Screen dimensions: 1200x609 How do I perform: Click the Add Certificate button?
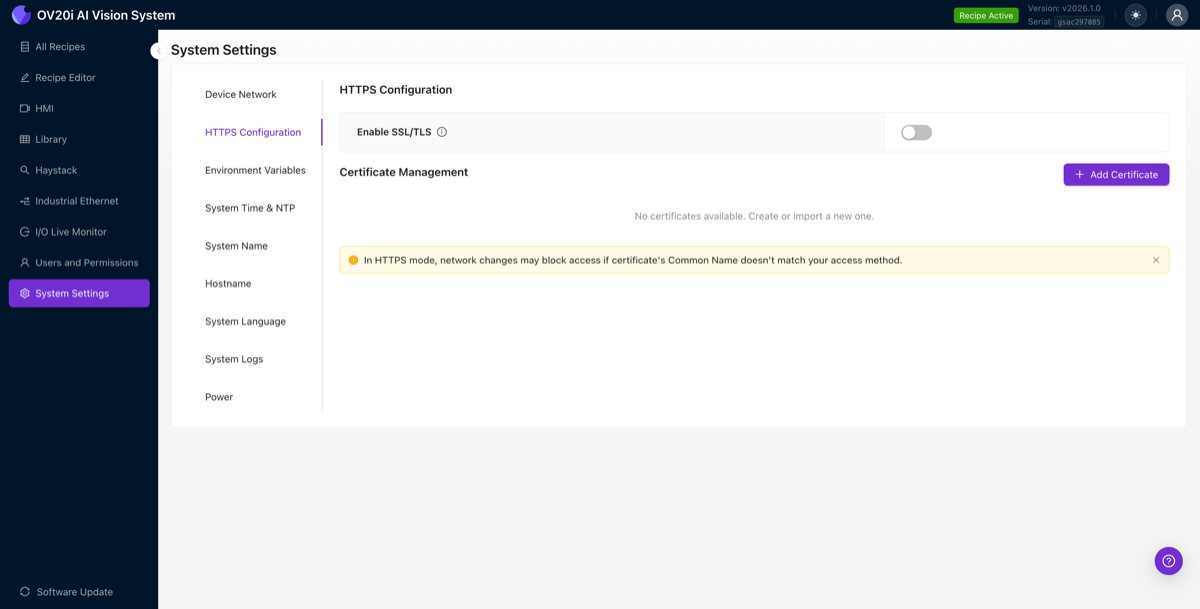click(1116, 174)
